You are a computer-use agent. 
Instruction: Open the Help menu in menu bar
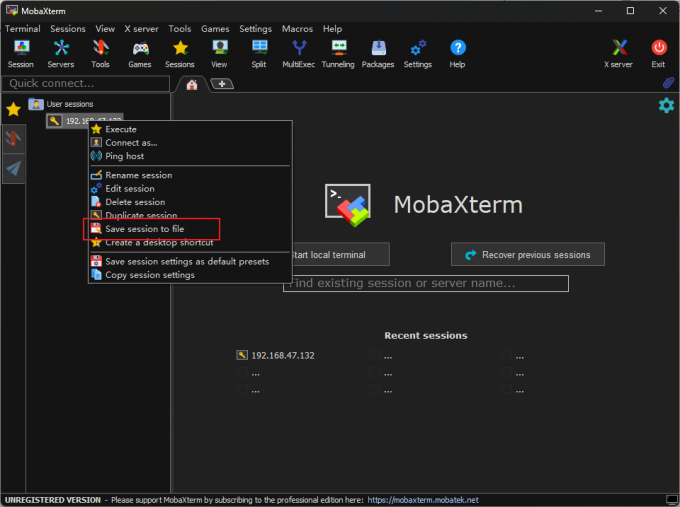(x=333, y=29)
